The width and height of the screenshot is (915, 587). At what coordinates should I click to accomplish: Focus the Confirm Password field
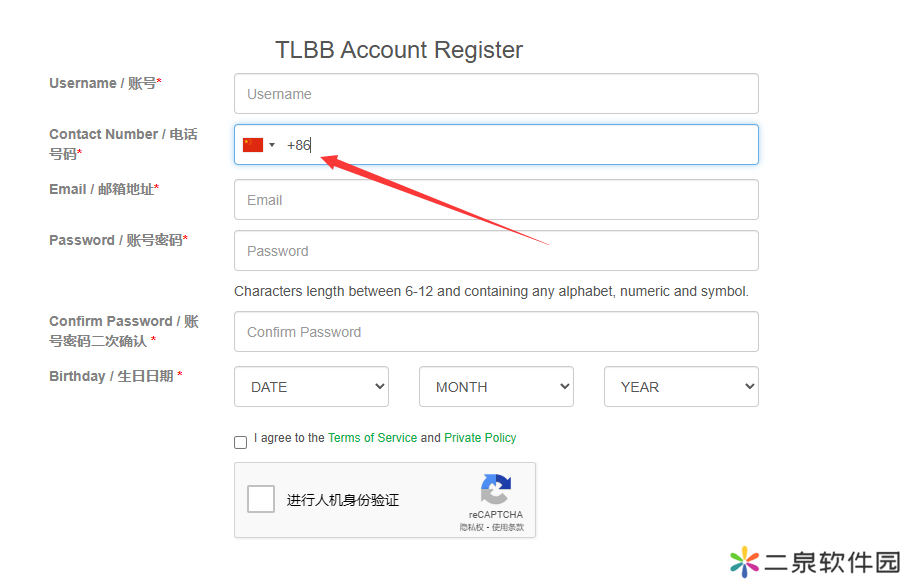pos(496,331)
